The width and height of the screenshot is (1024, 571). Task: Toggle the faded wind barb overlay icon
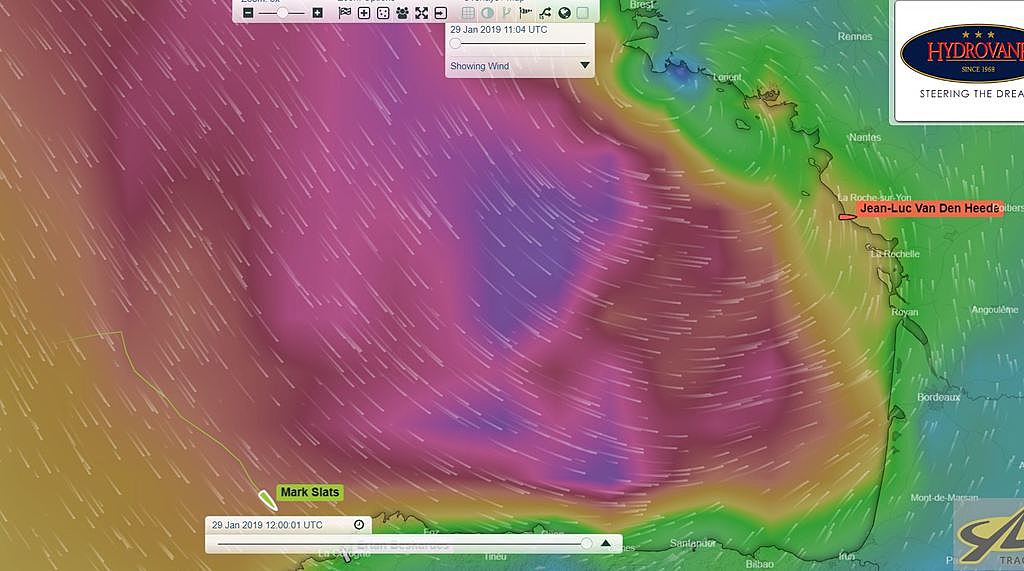(506, 12)
